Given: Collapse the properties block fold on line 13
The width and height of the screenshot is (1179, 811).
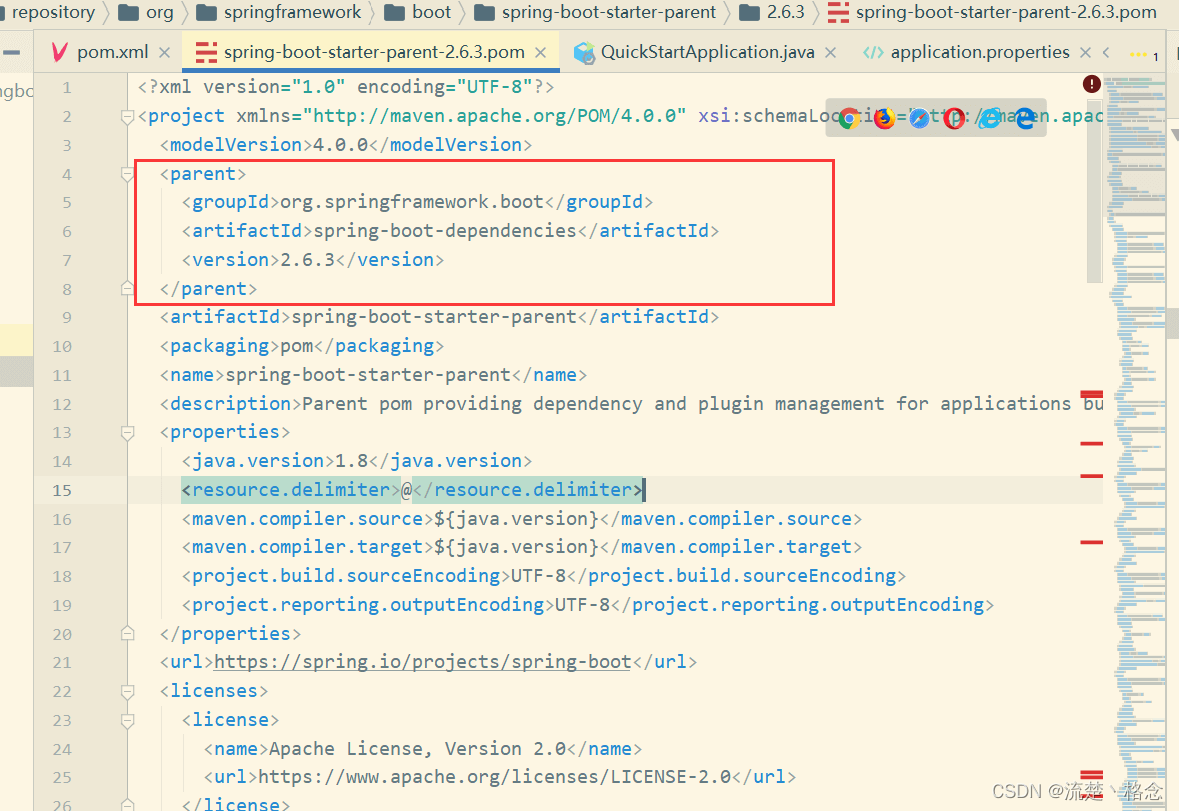Looking at the screenshot, I should 127,433.
